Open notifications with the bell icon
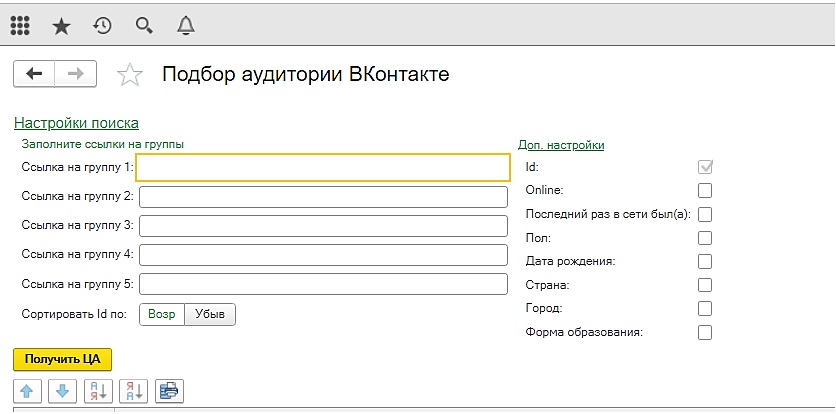This screenshot has height=414, width=836. 186,26
